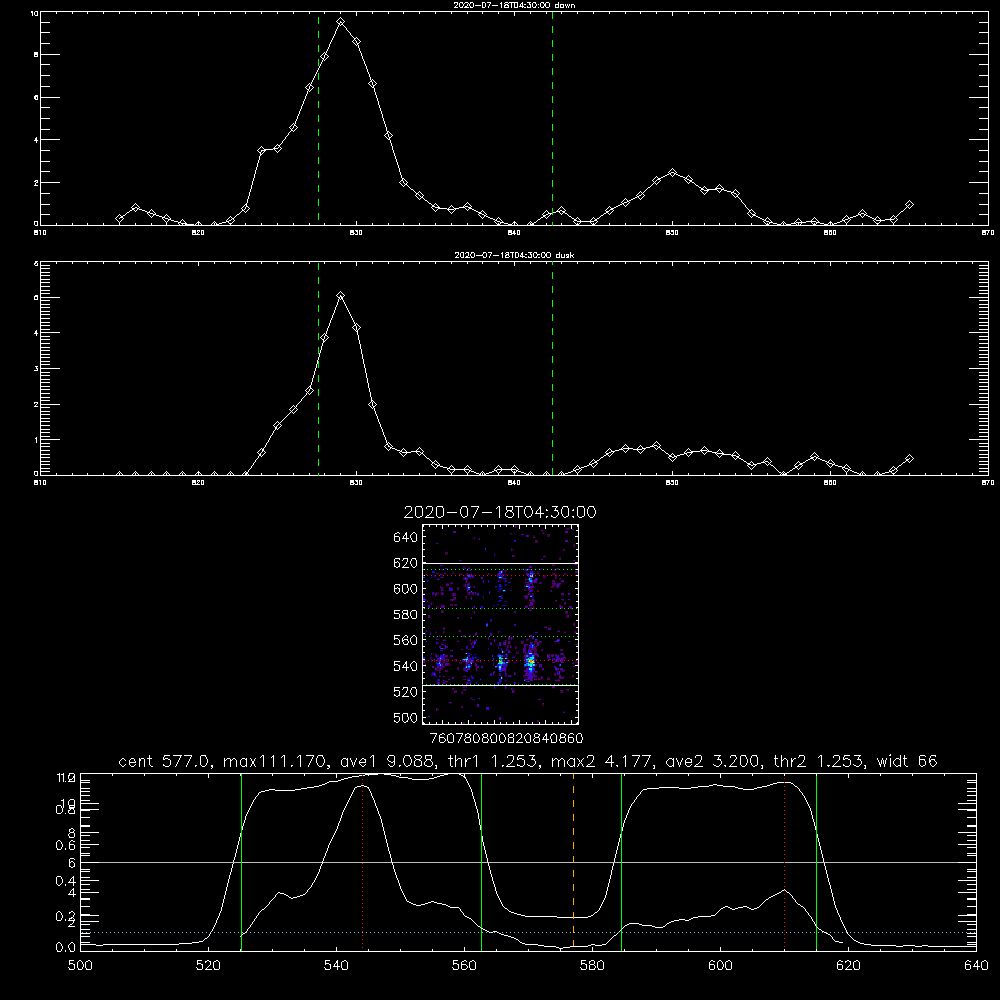Click the dawn plot title text
The image size is (1000, 1000).
pos(514,5)
